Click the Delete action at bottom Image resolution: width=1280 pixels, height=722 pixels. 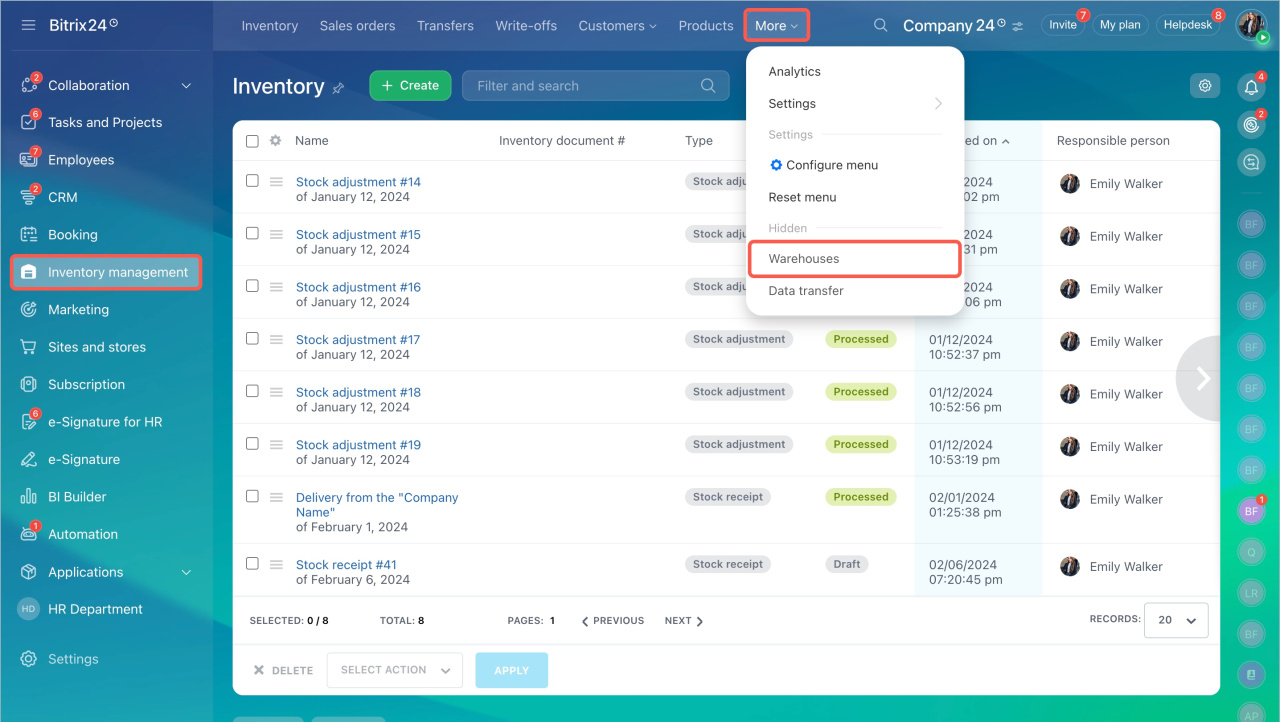[283, 670]
